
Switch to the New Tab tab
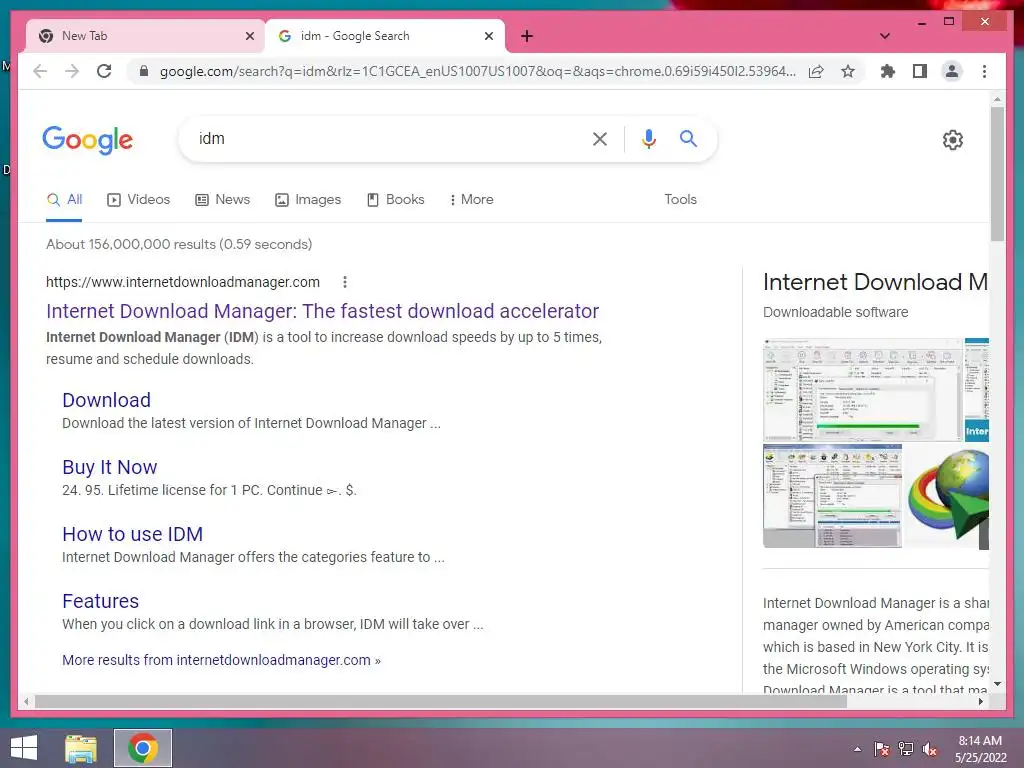pos(145,36)
